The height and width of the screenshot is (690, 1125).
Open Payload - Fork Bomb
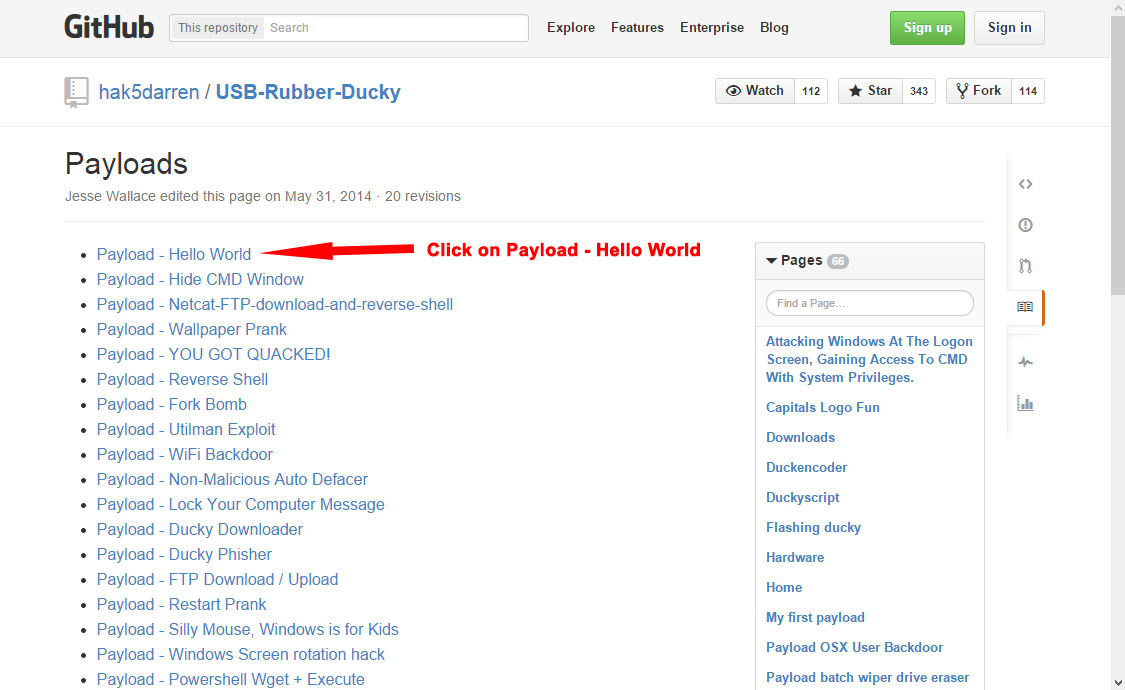click(171, 405)
